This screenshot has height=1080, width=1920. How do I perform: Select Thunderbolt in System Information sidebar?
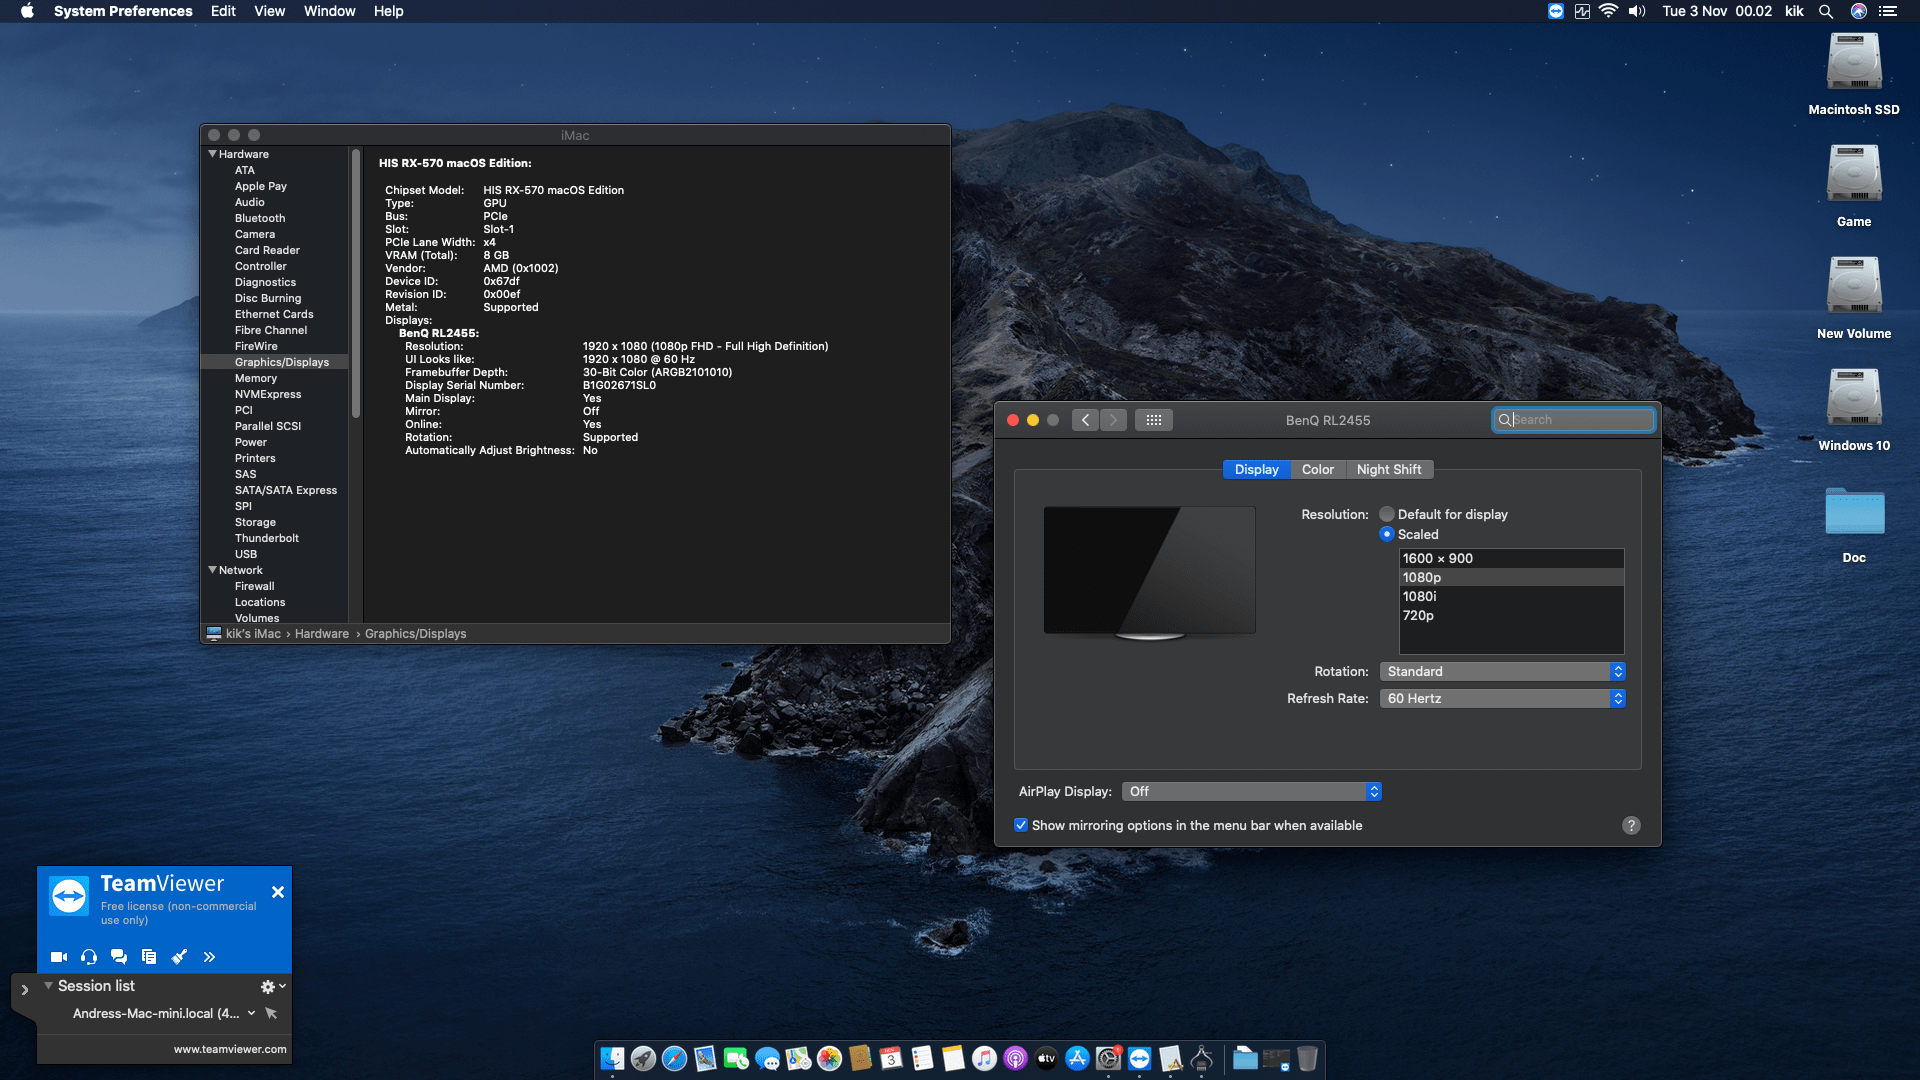tap(267, 538)
